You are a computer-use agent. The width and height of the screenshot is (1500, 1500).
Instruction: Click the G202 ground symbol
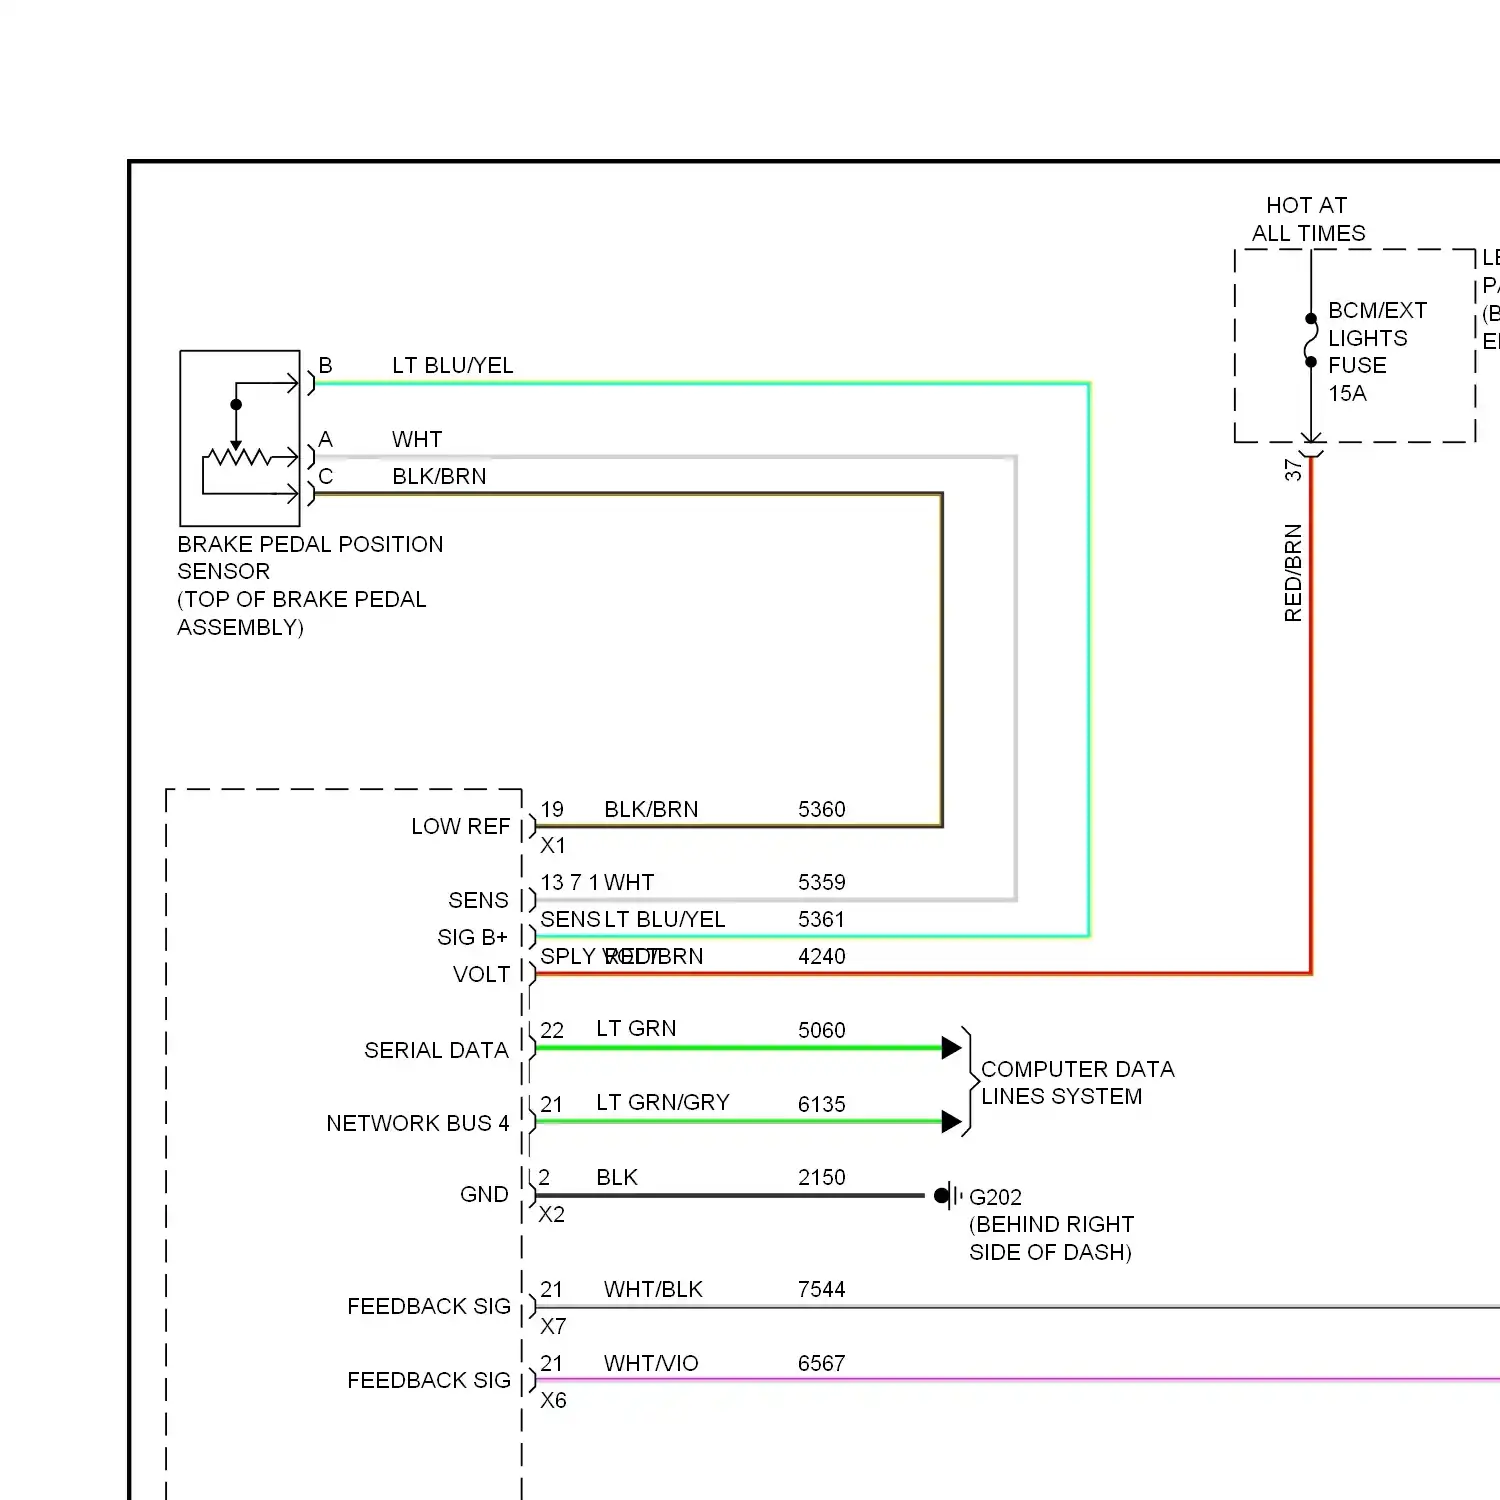[x=946, y=1195]
